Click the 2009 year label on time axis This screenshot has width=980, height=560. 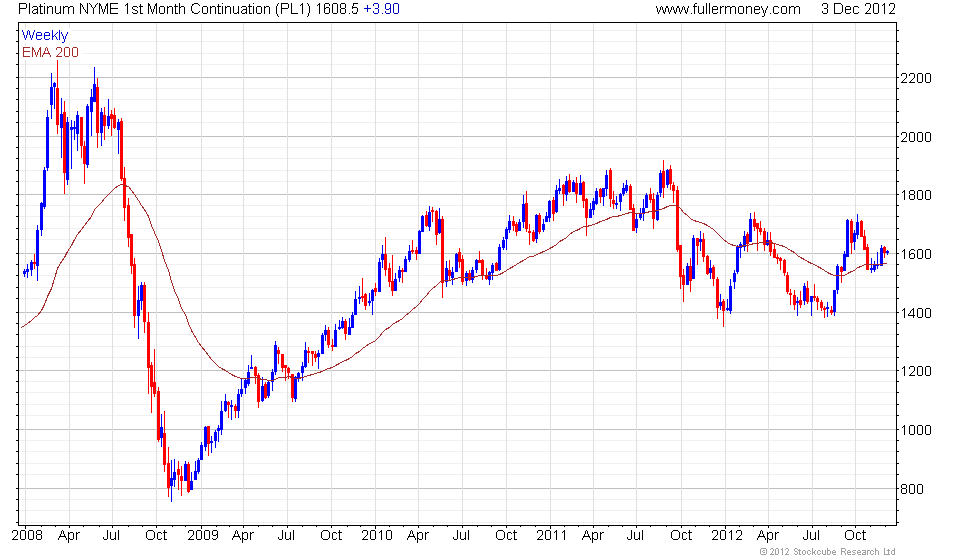(203, 535)
